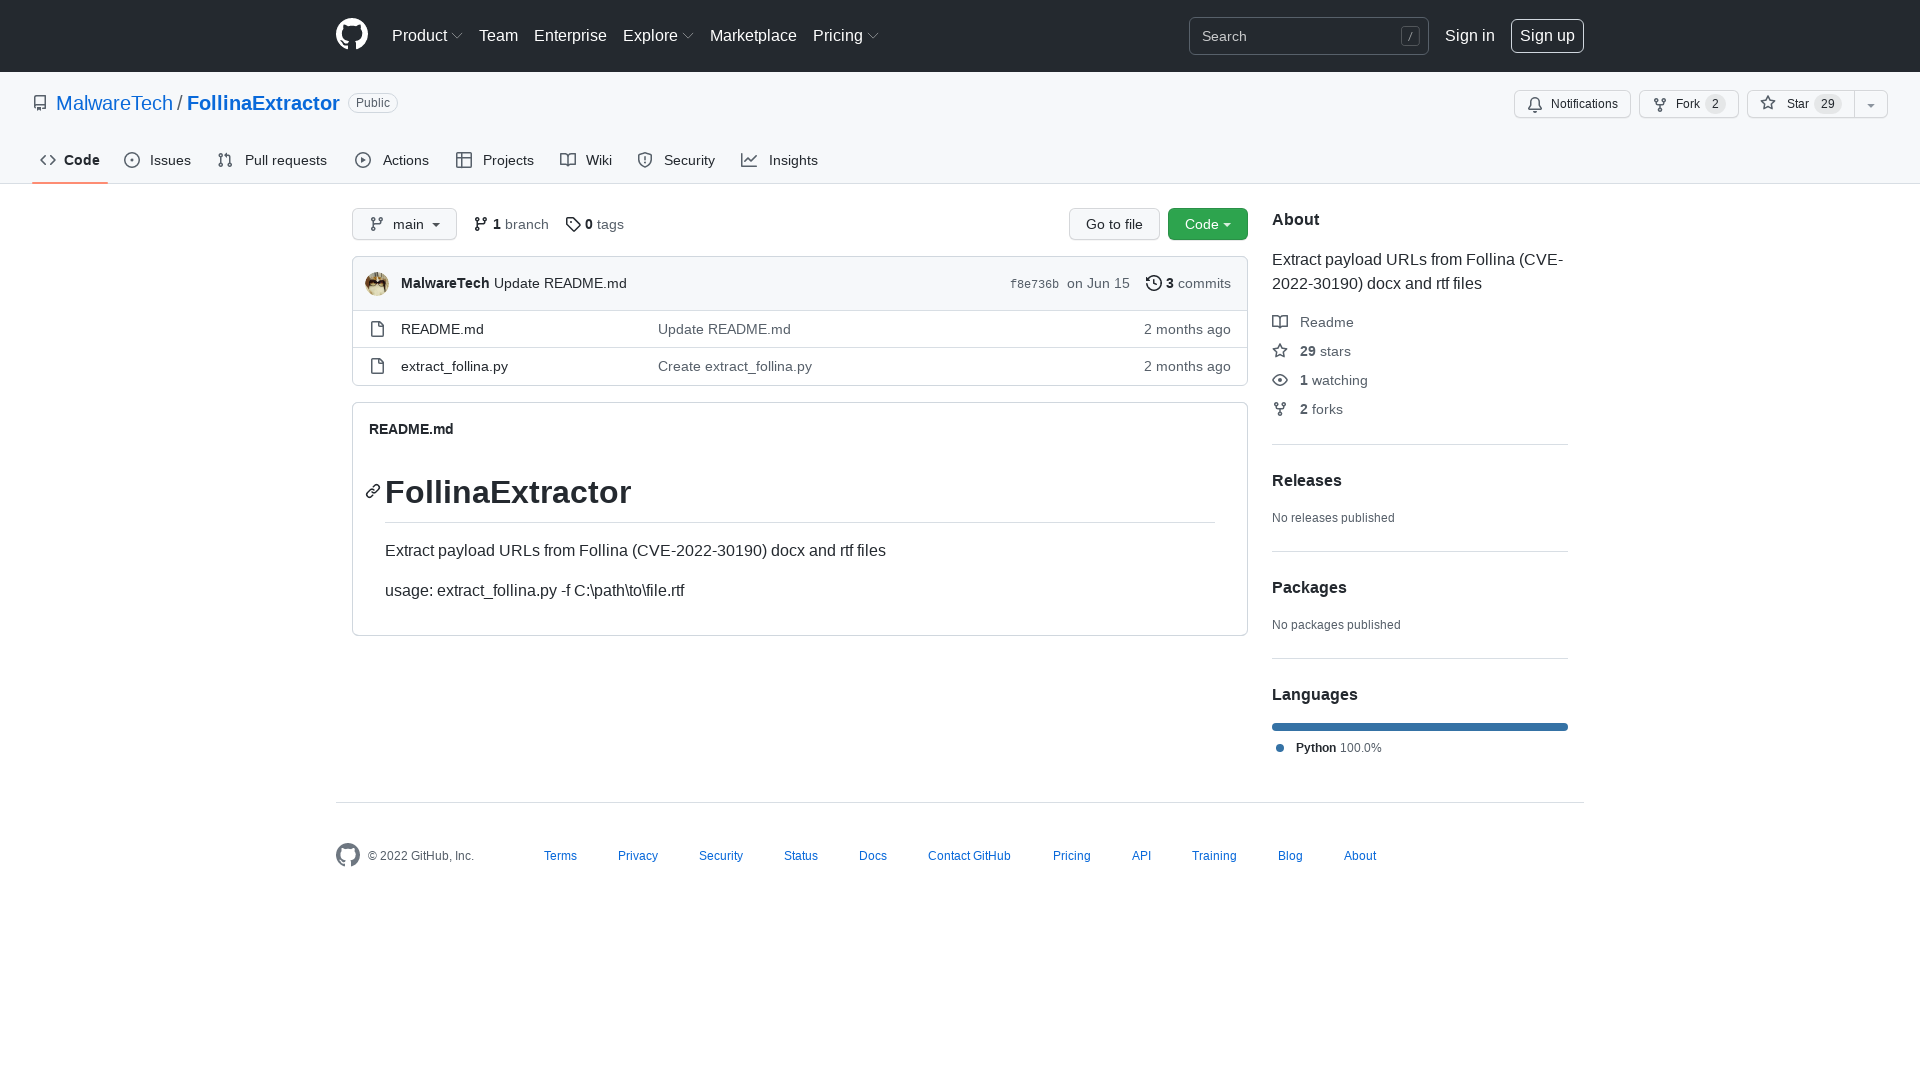Click the star icon in Star button
This screenshot has height=1080, width=1920.
coord(1768,103)
